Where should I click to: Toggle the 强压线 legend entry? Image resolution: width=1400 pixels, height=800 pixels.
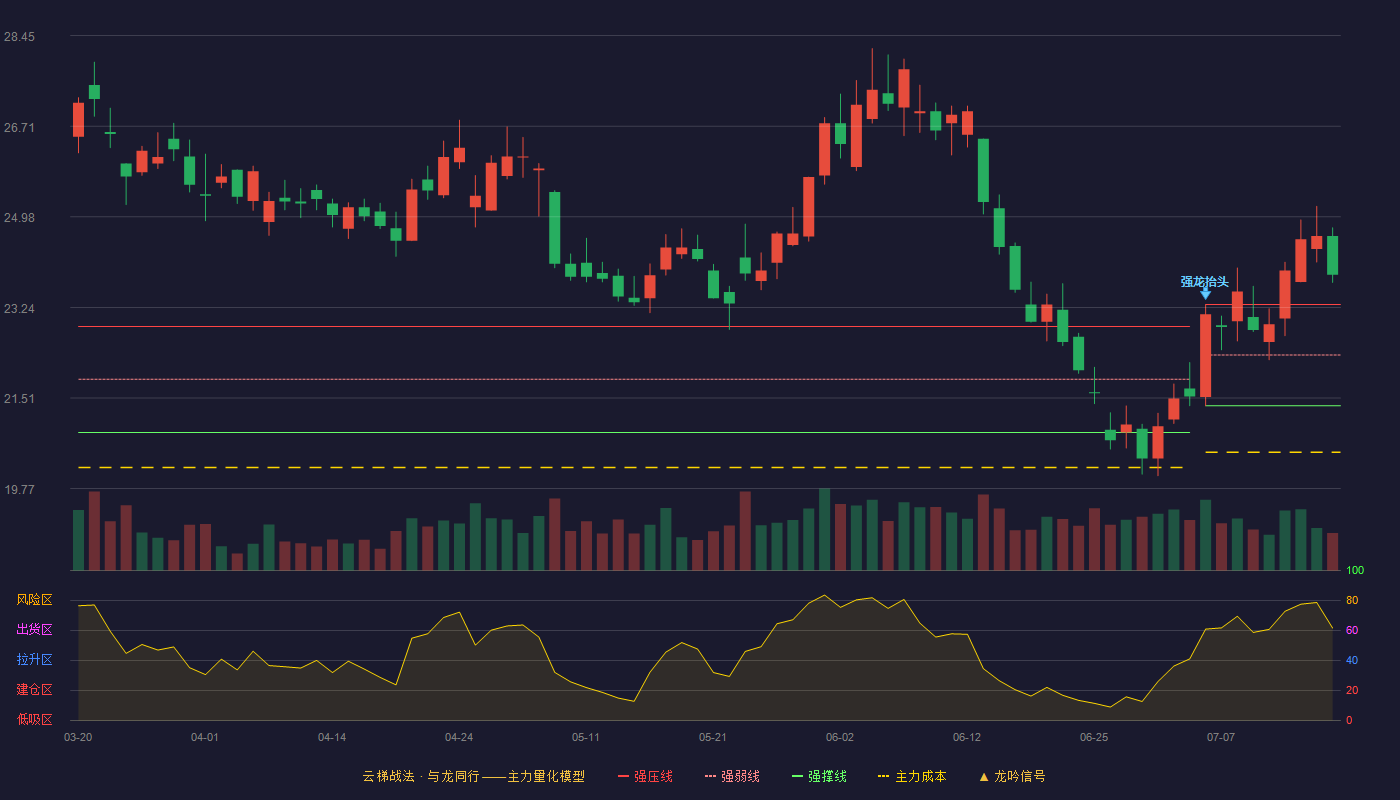(x=645, y=776)
